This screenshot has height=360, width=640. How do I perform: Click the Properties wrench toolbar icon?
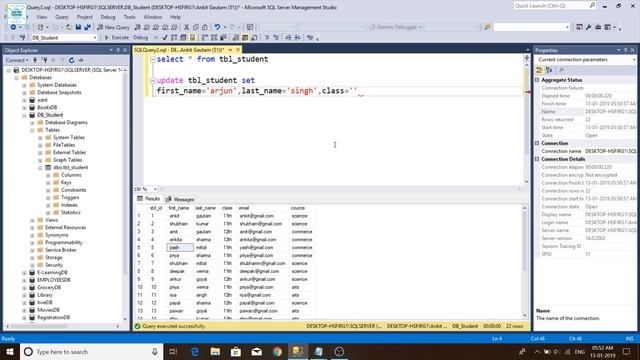click(588, 27)
